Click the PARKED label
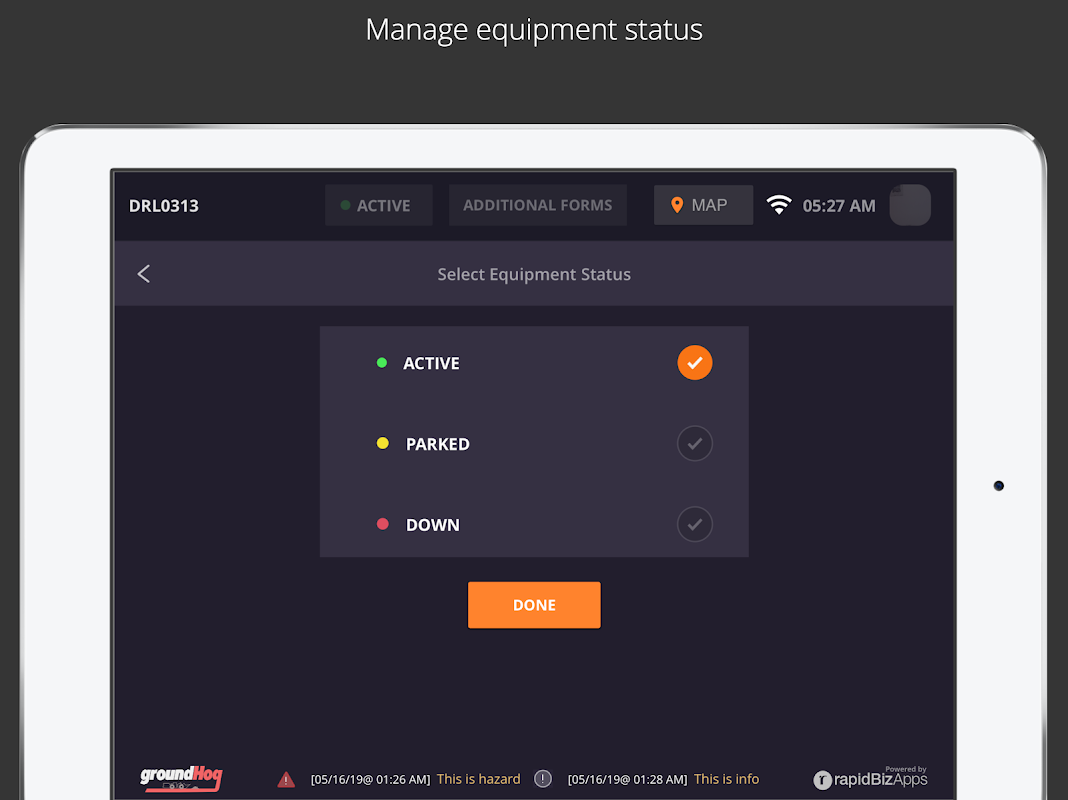1068x800 pixels. coord(438,444)
